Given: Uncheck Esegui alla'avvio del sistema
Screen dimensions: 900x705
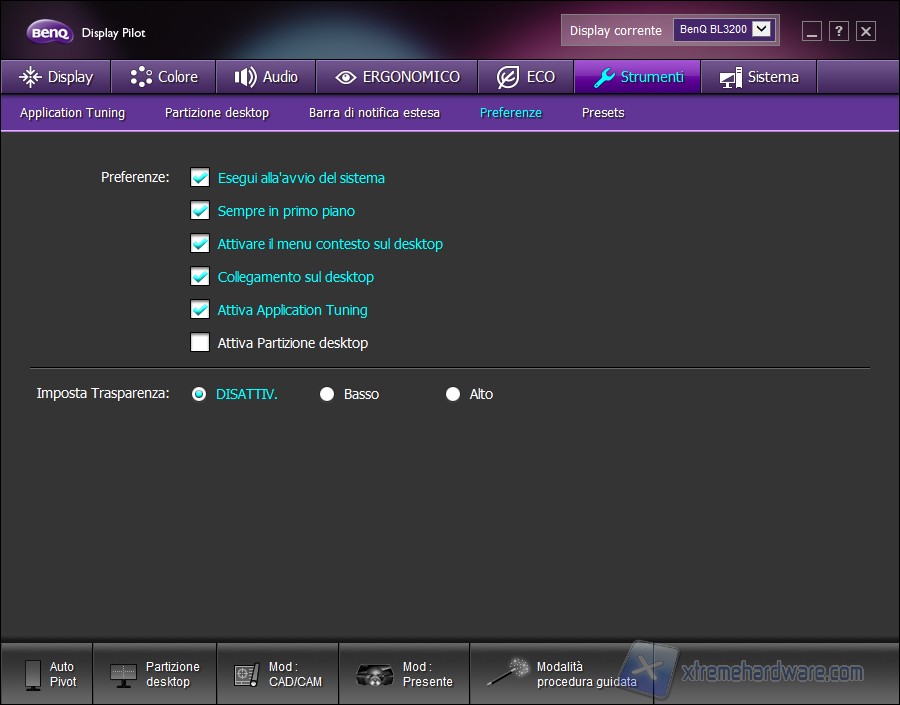Looking at the screenshot, I should pos(200,178).
